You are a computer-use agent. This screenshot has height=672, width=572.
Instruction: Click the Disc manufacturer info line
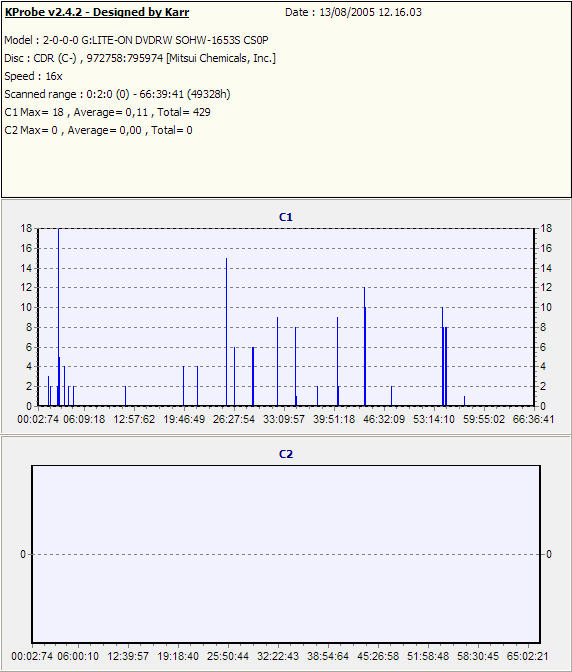coord(140,58)
